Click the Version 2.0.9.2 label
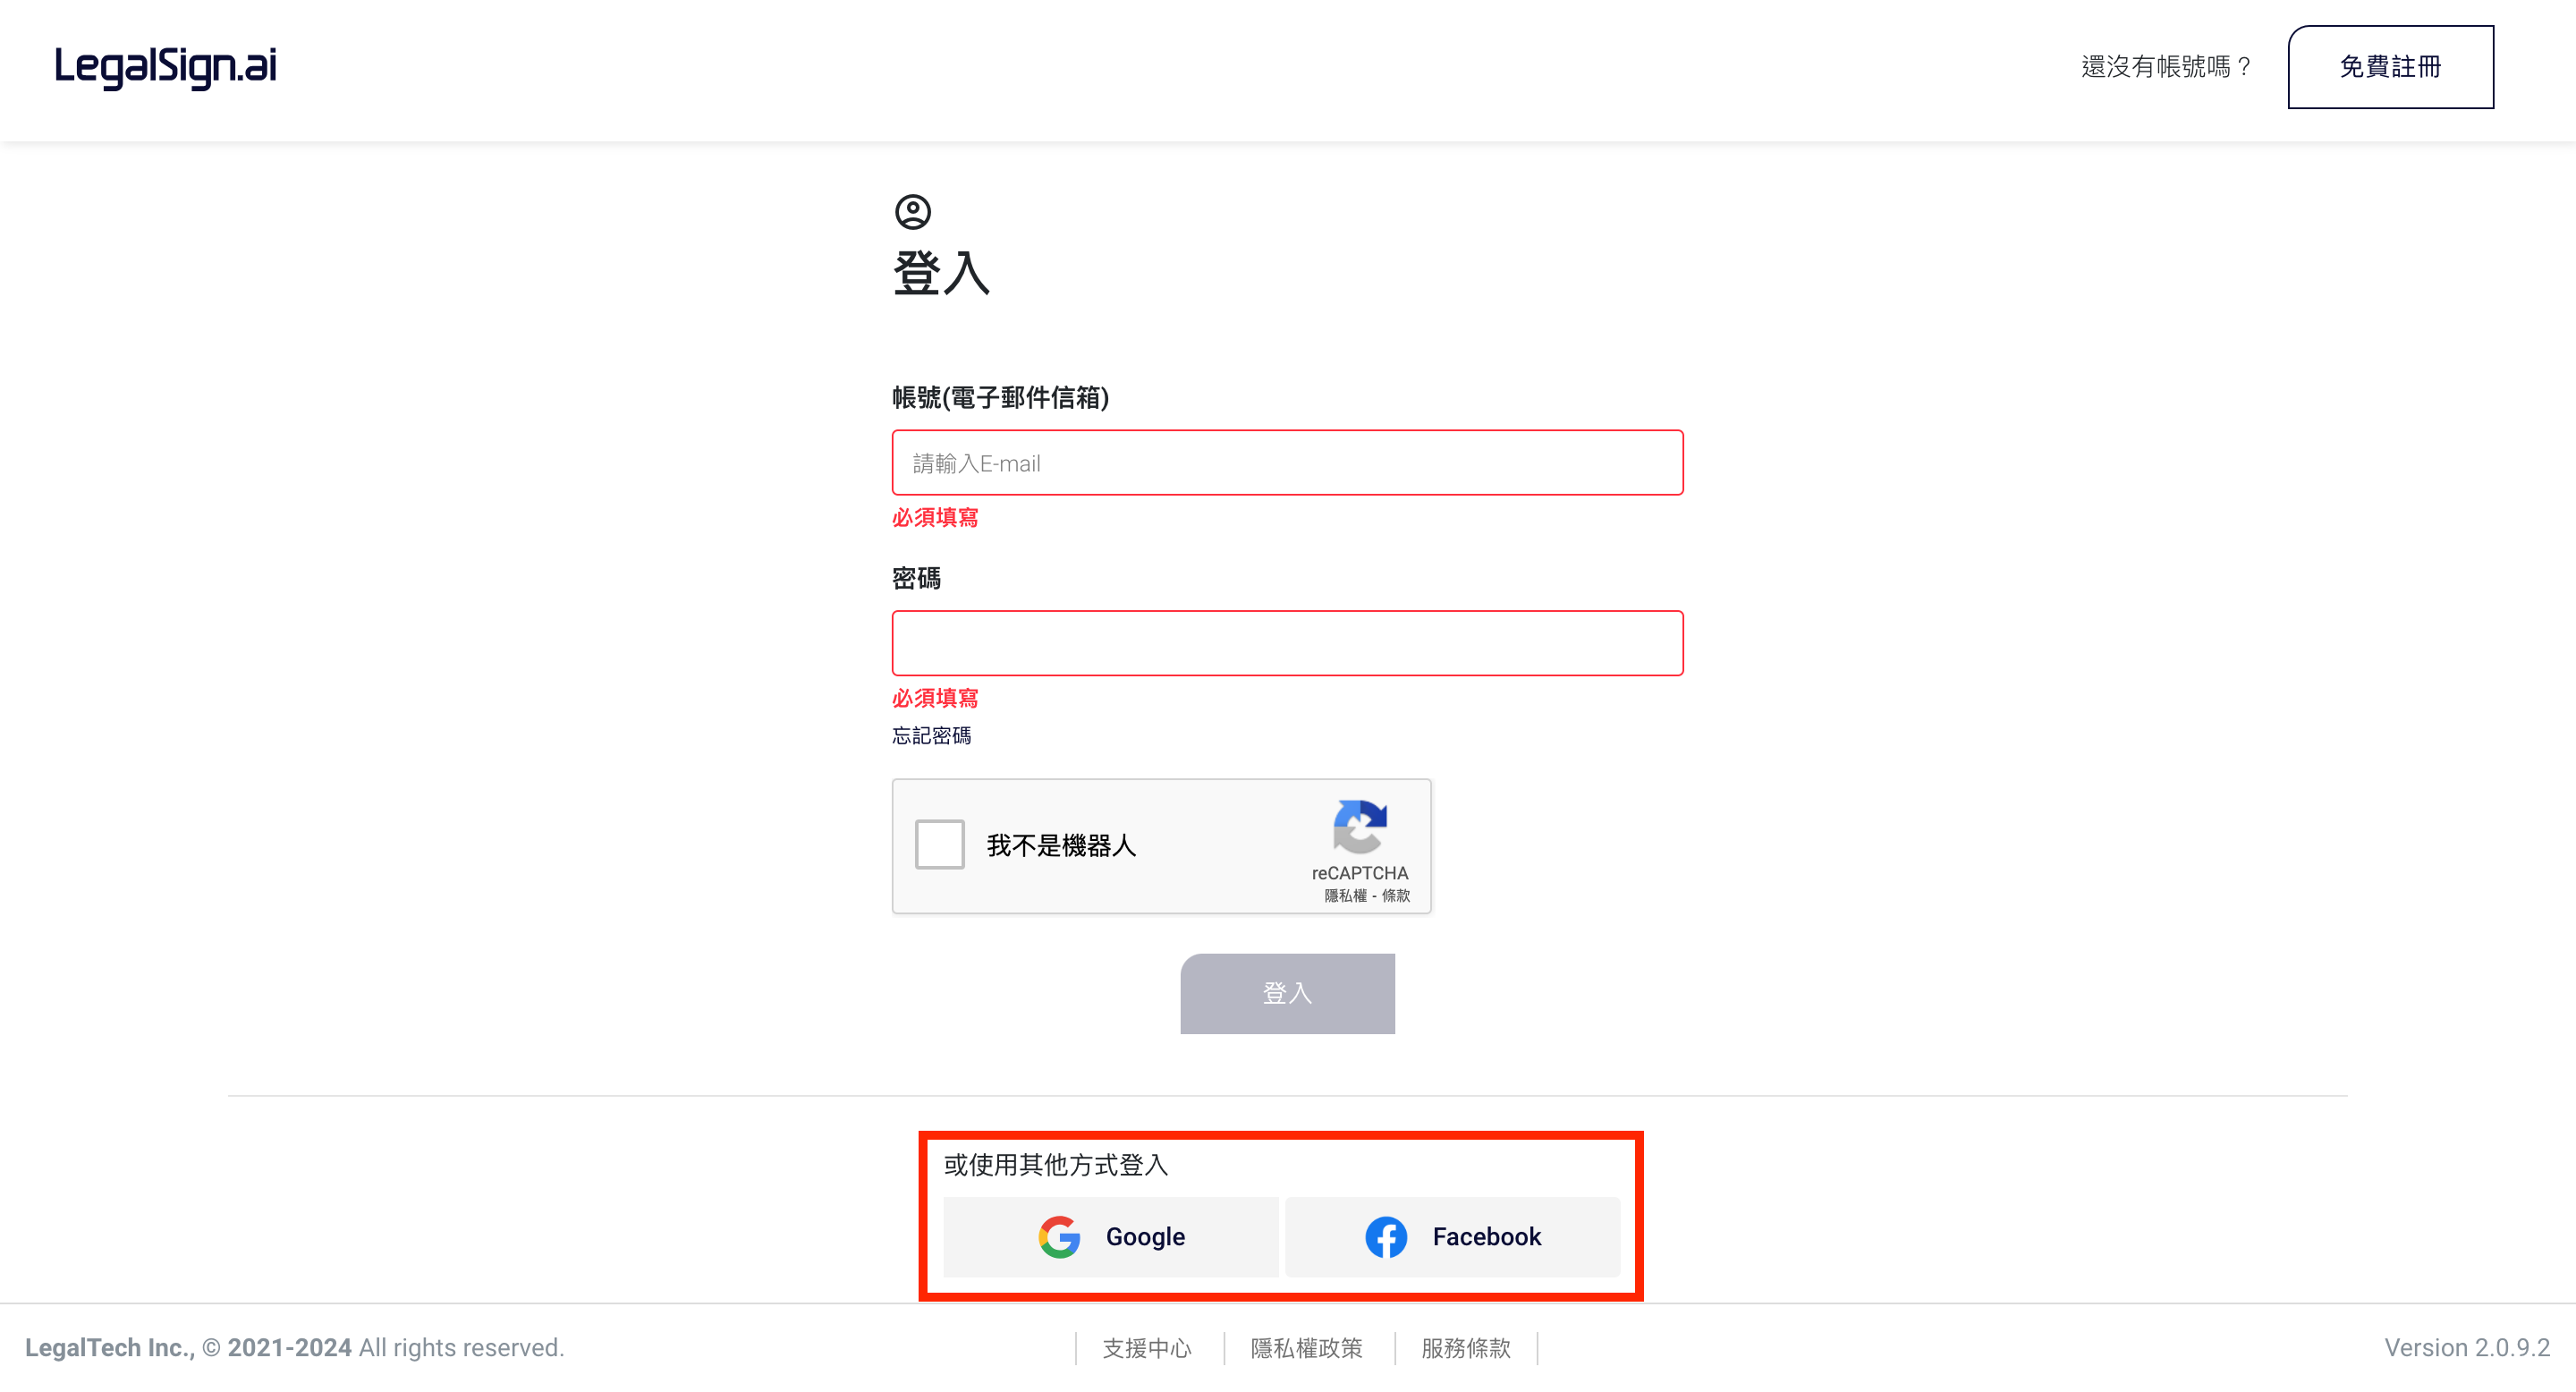The height and width of the screenshot is (1392, 2576). point(2466,1347)
